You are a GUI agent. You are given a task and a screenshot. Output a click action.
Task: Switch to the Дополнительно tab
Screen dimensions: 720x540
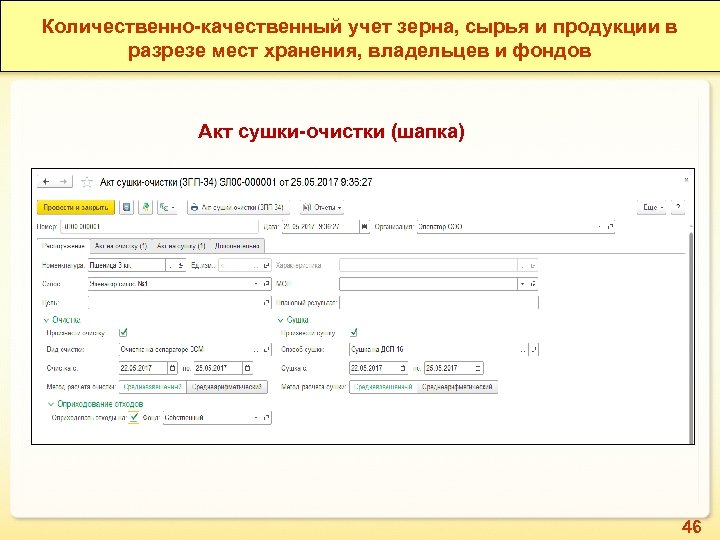click(x=237, y=246)
